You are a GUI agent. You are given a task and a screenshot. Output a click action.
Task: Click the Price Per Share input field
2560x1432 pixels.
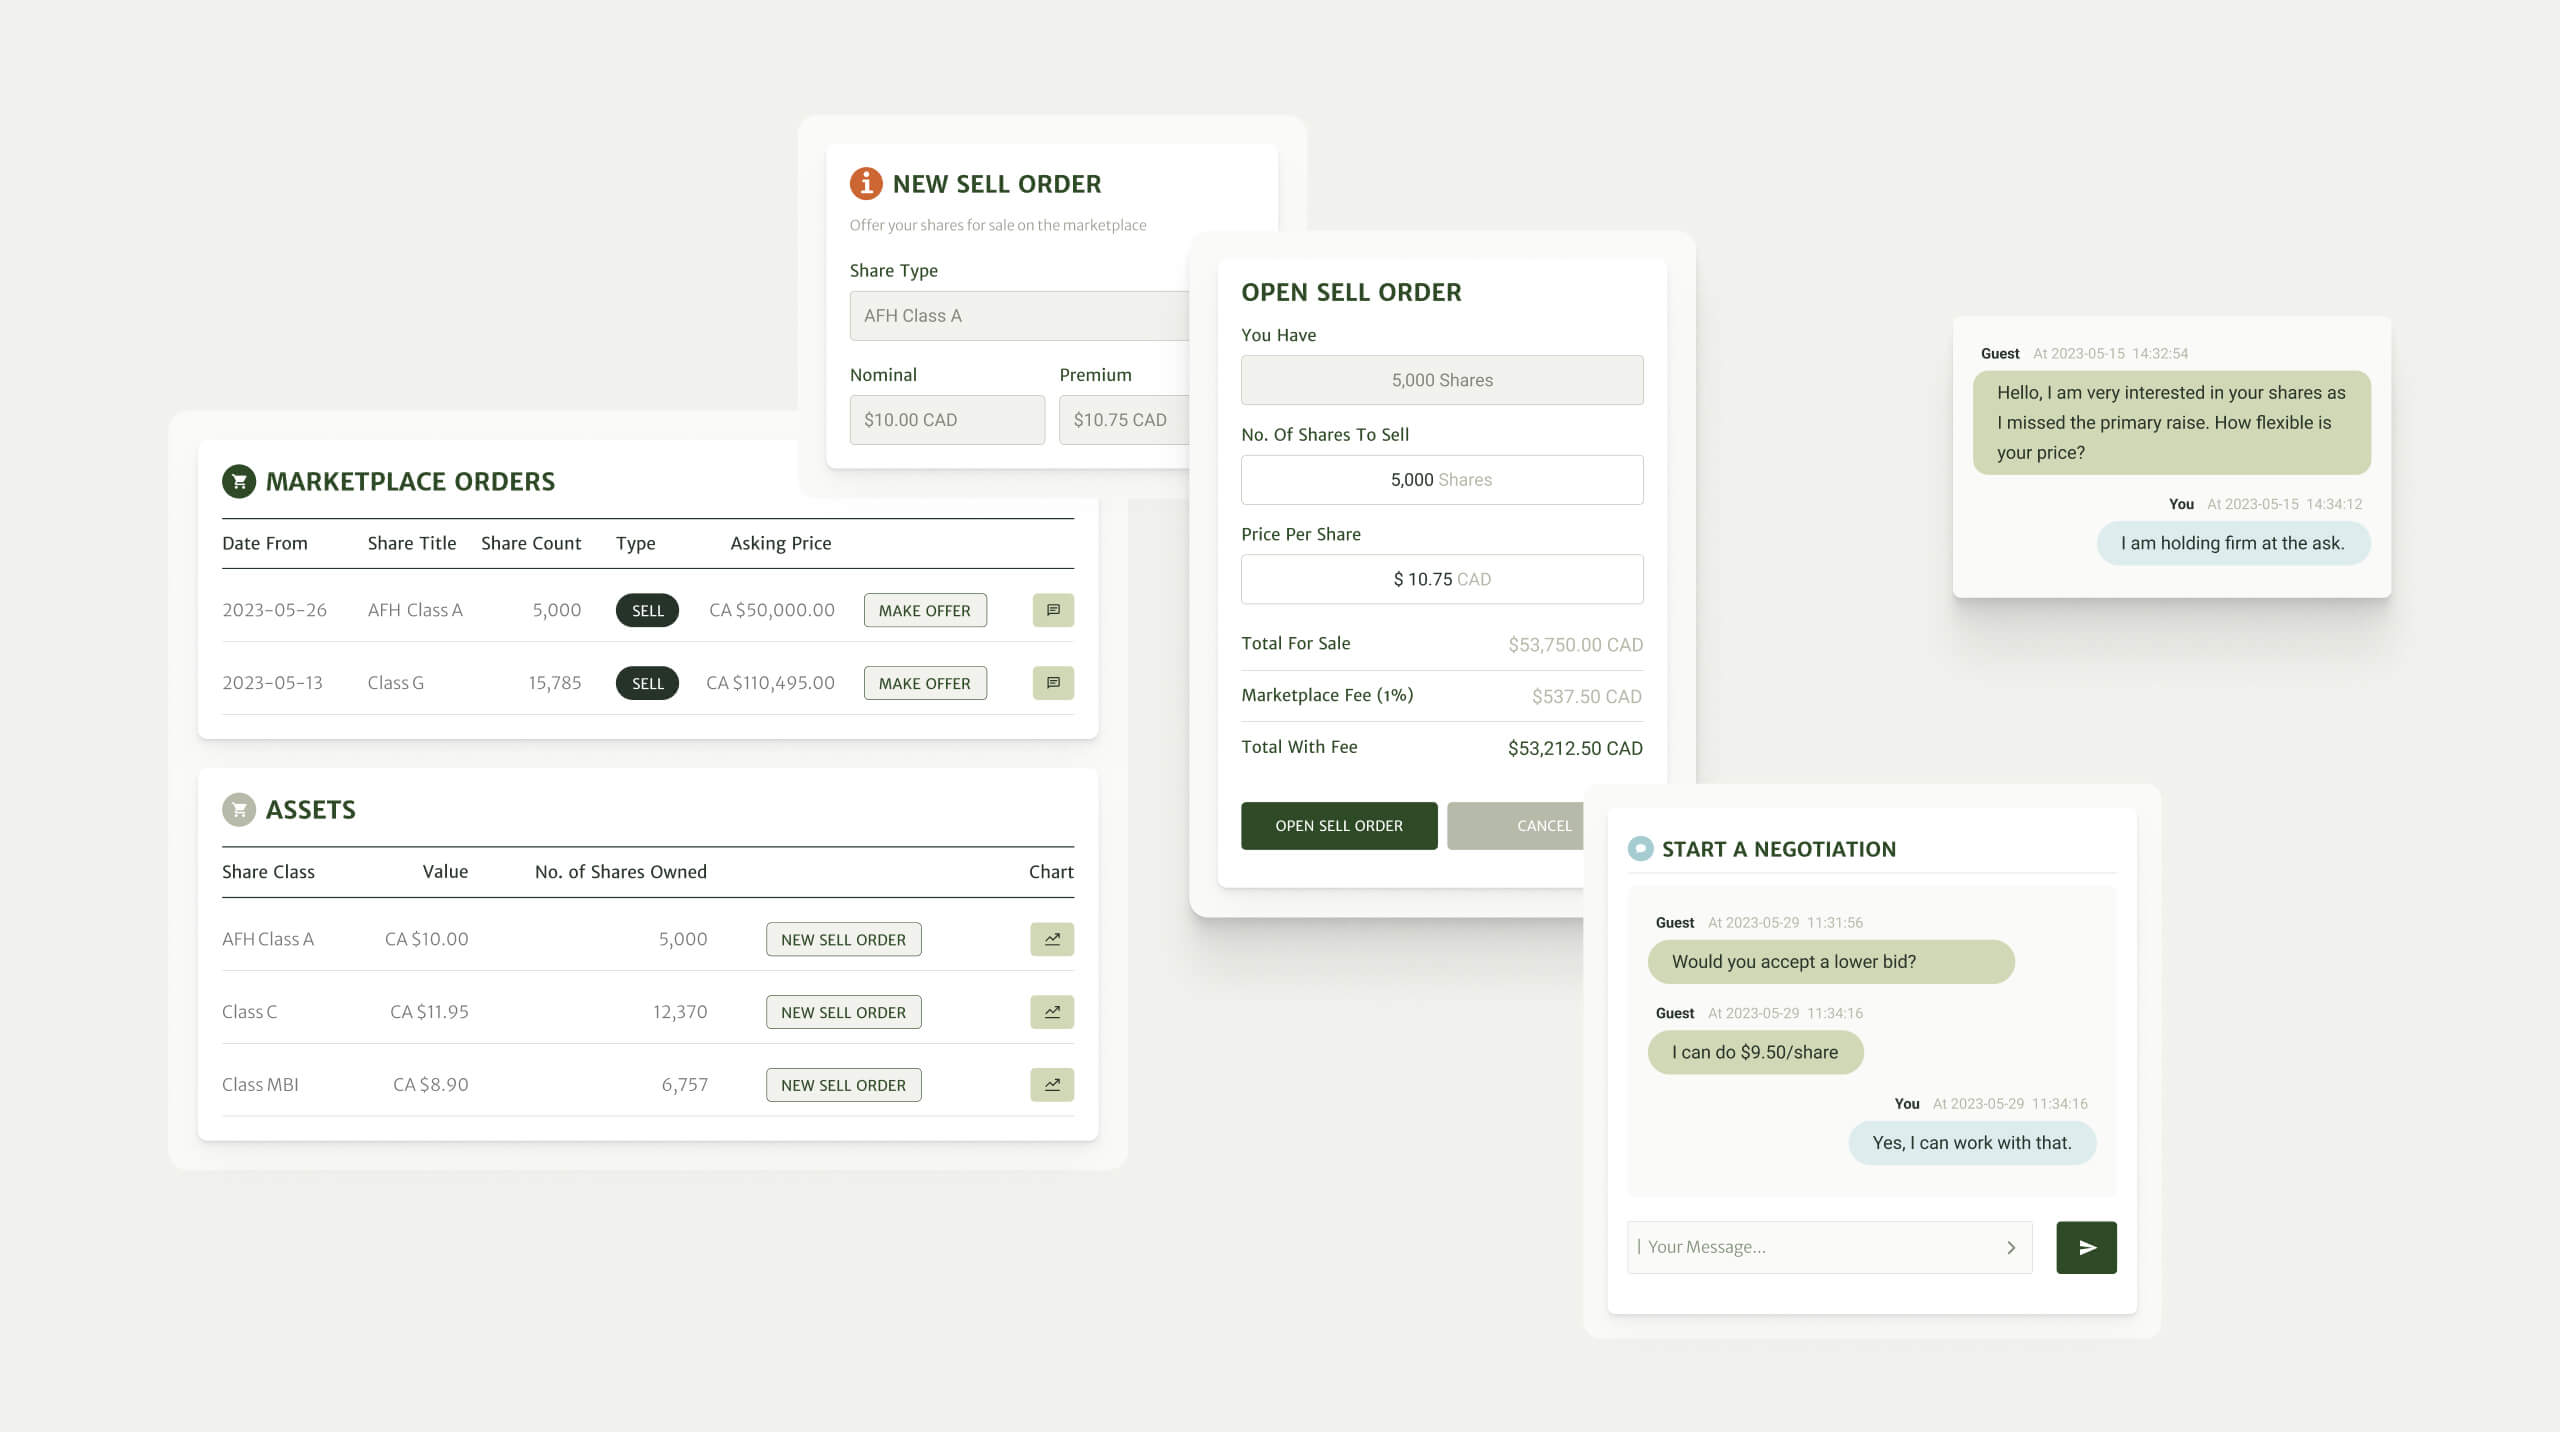(x=1441, y=579)
